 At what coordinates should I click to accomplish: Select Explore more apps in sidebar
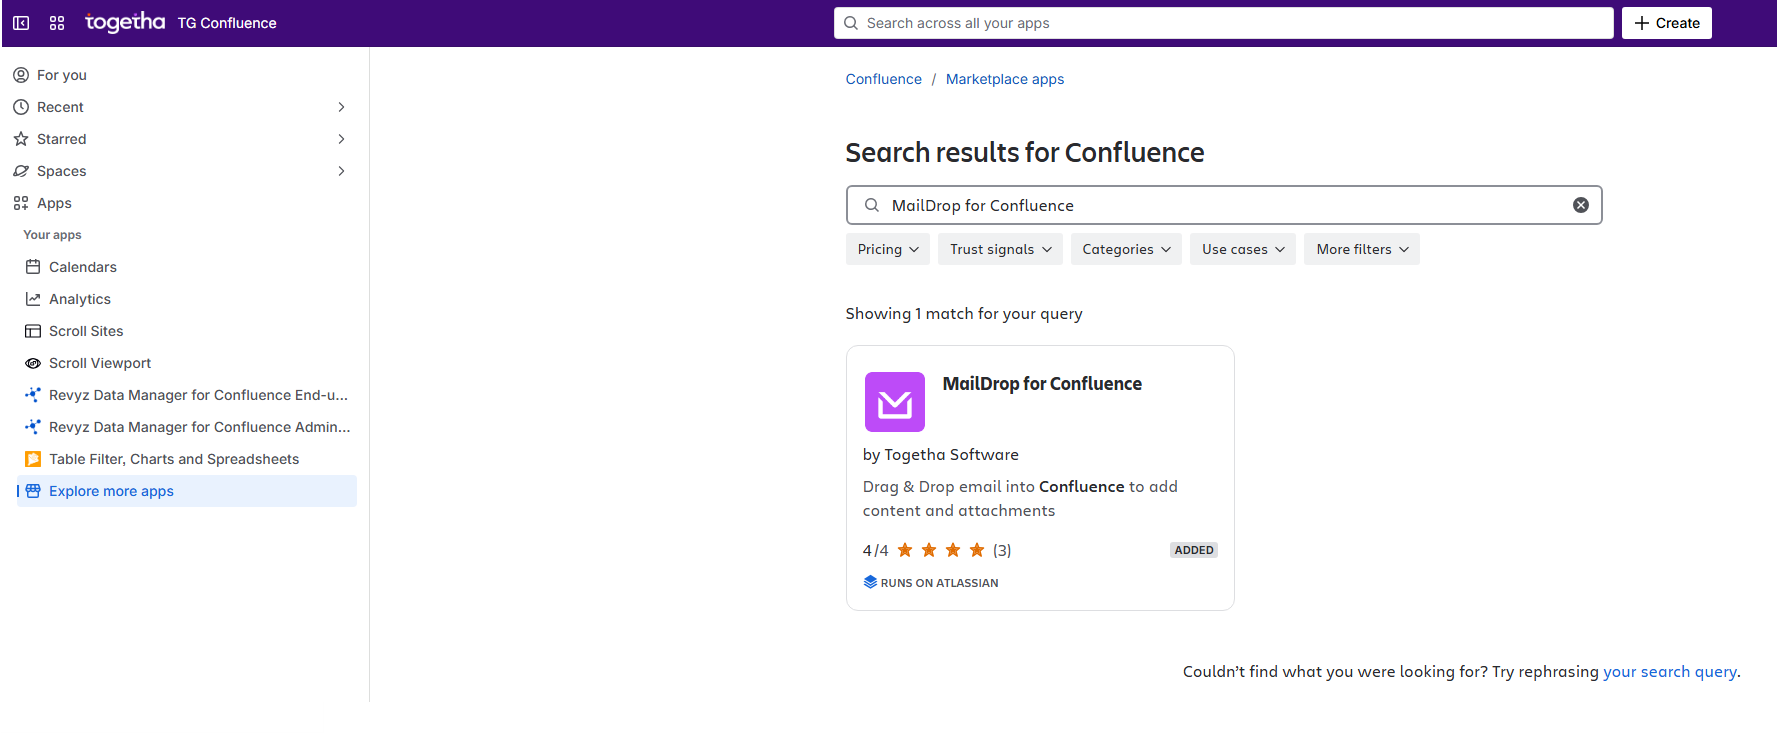[111, 491]
